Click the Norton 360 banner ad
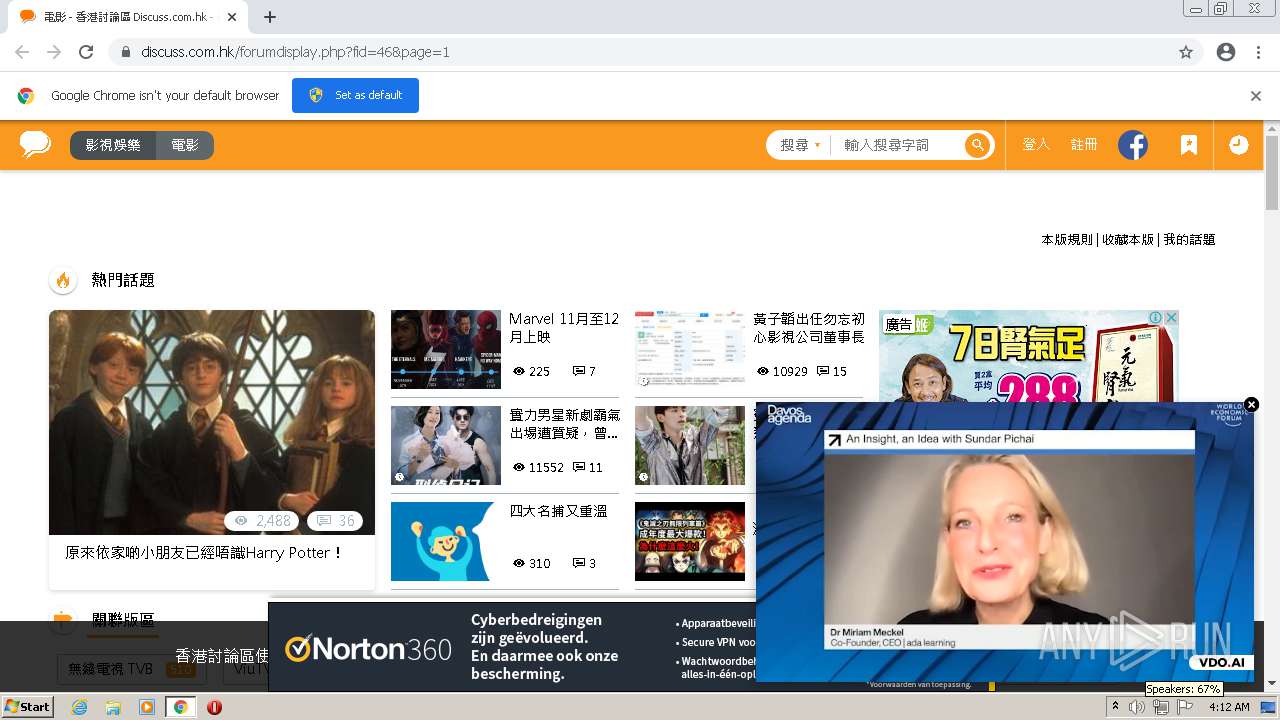 tap(511, 647)
